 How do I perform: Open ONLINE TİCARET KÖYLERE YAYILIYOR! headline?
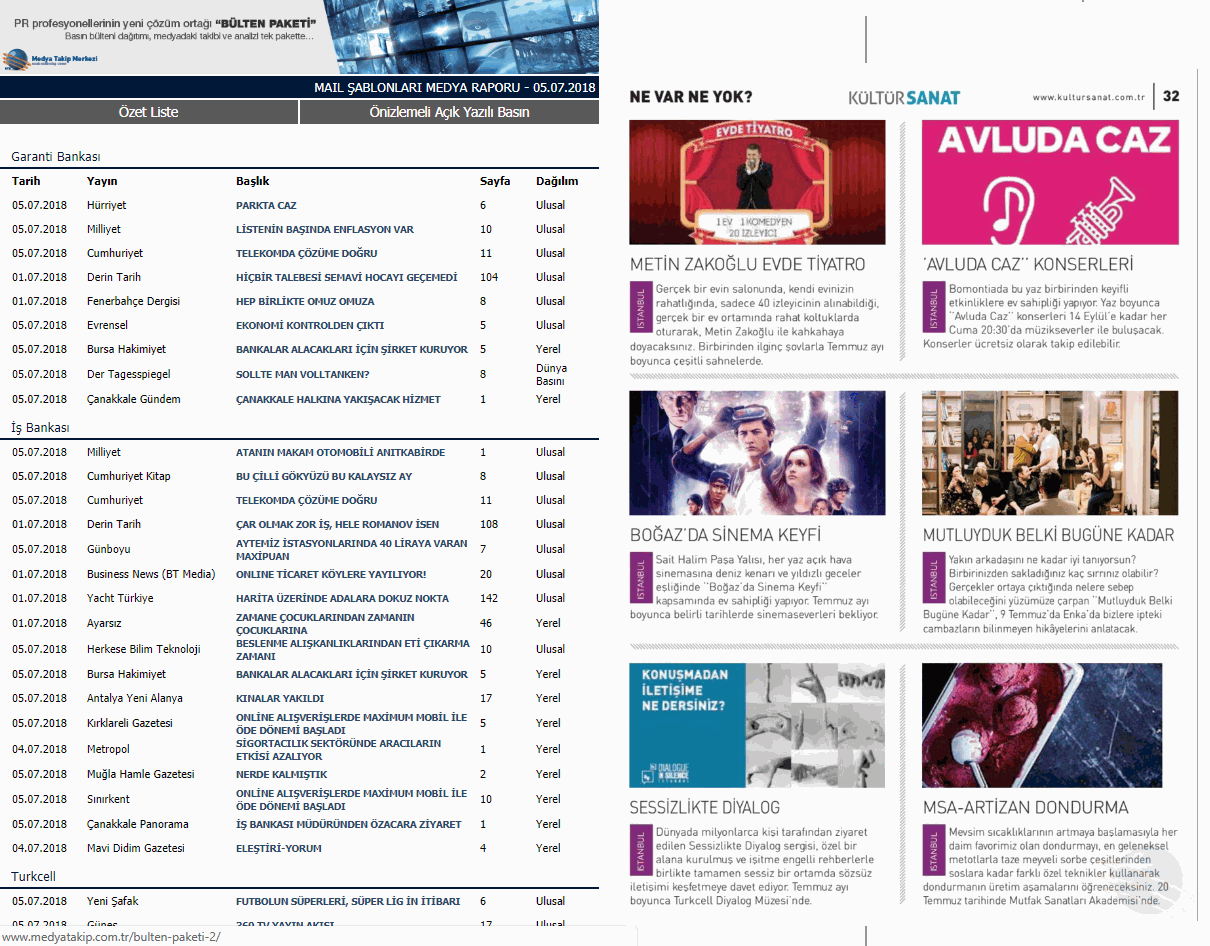(331, 574)
